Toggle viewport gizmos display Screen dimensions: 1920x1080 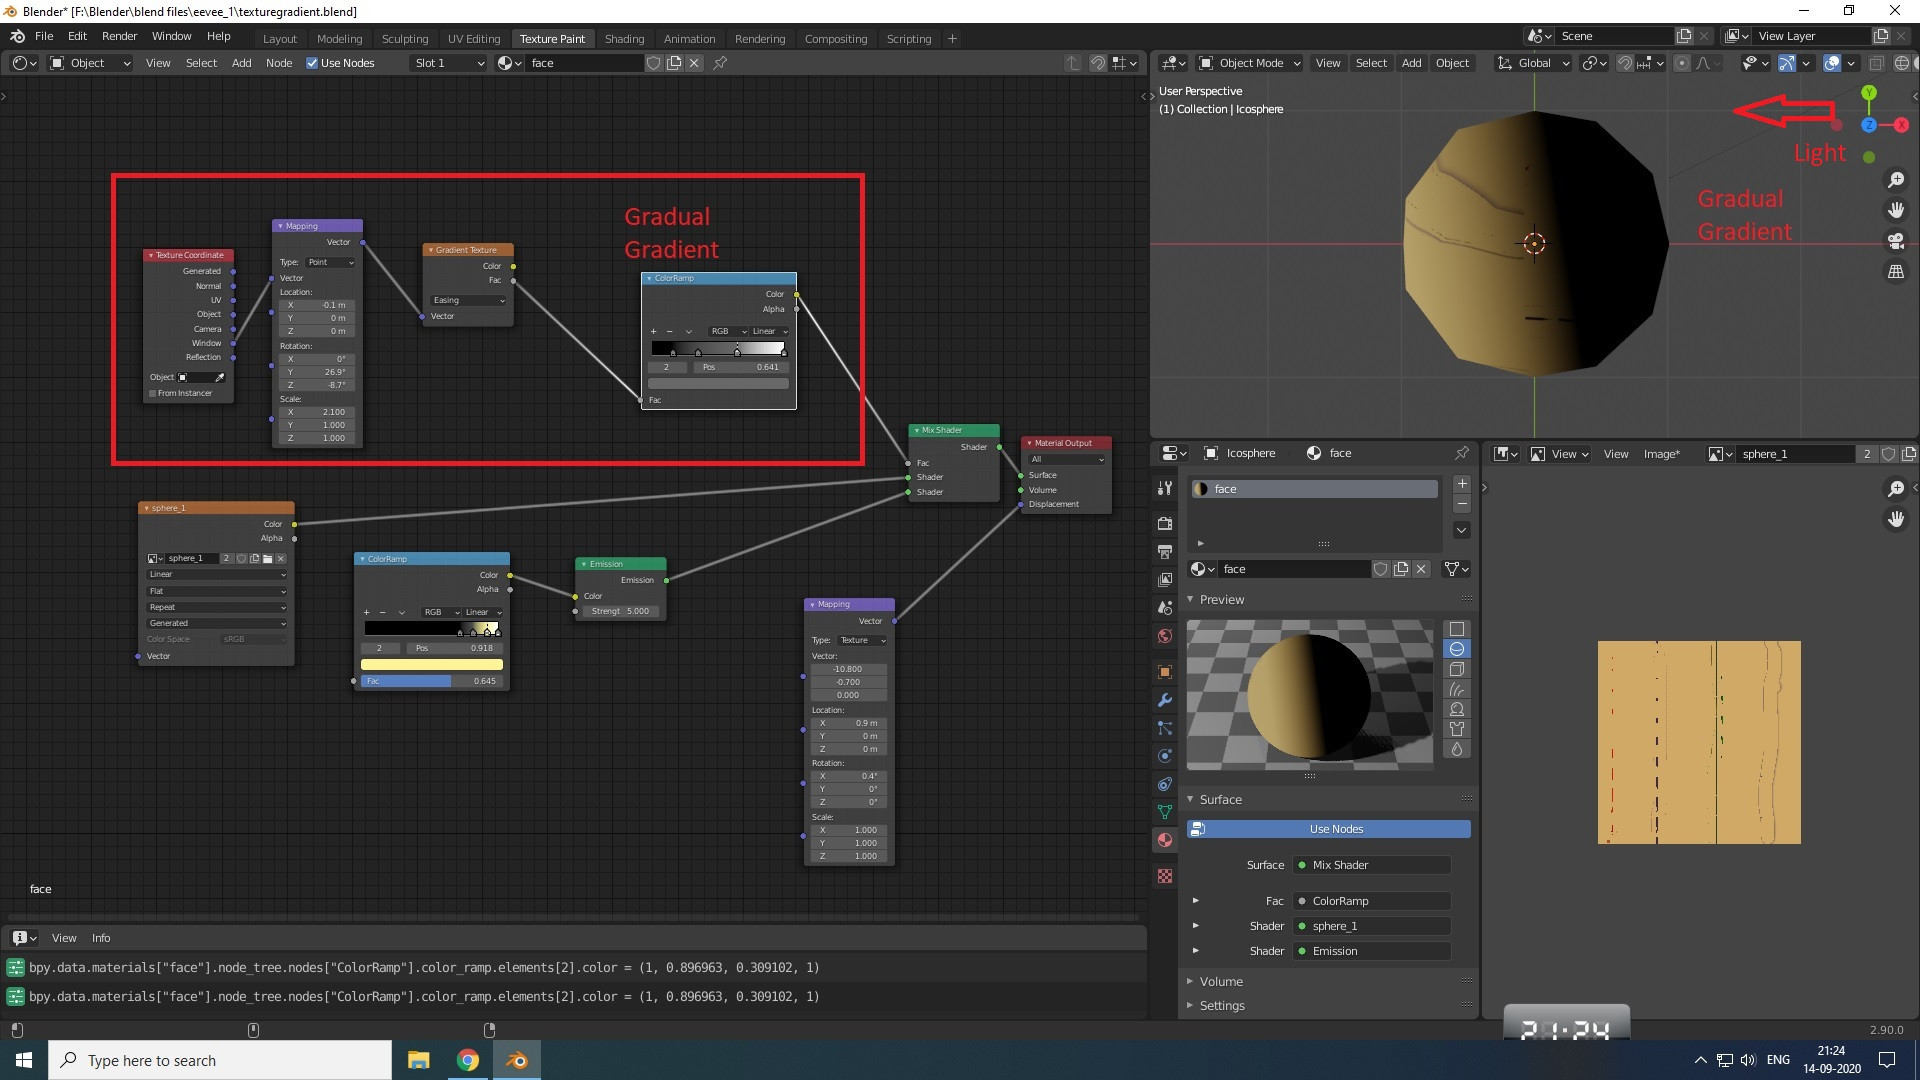tap(1787, 63)
